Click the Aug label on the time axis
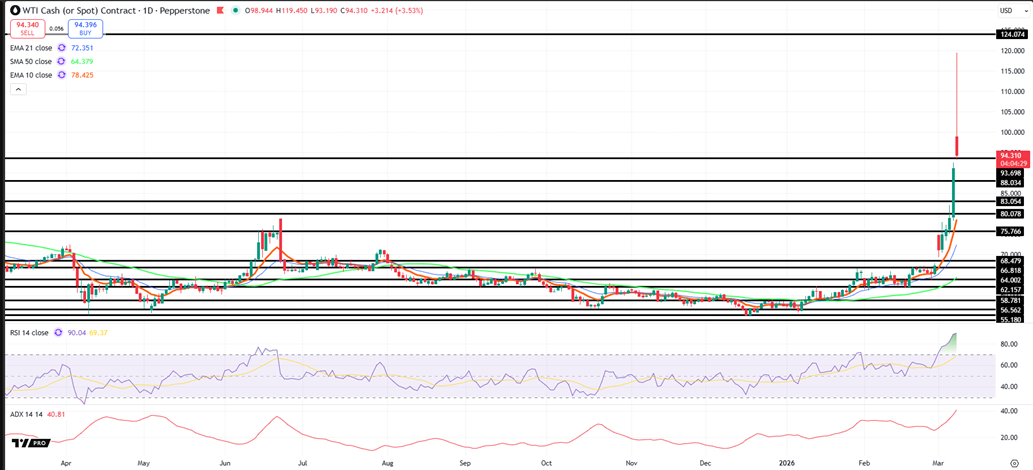Image resolution: width=1033 pixels, height=470 pixels. [x=389, y=463]
